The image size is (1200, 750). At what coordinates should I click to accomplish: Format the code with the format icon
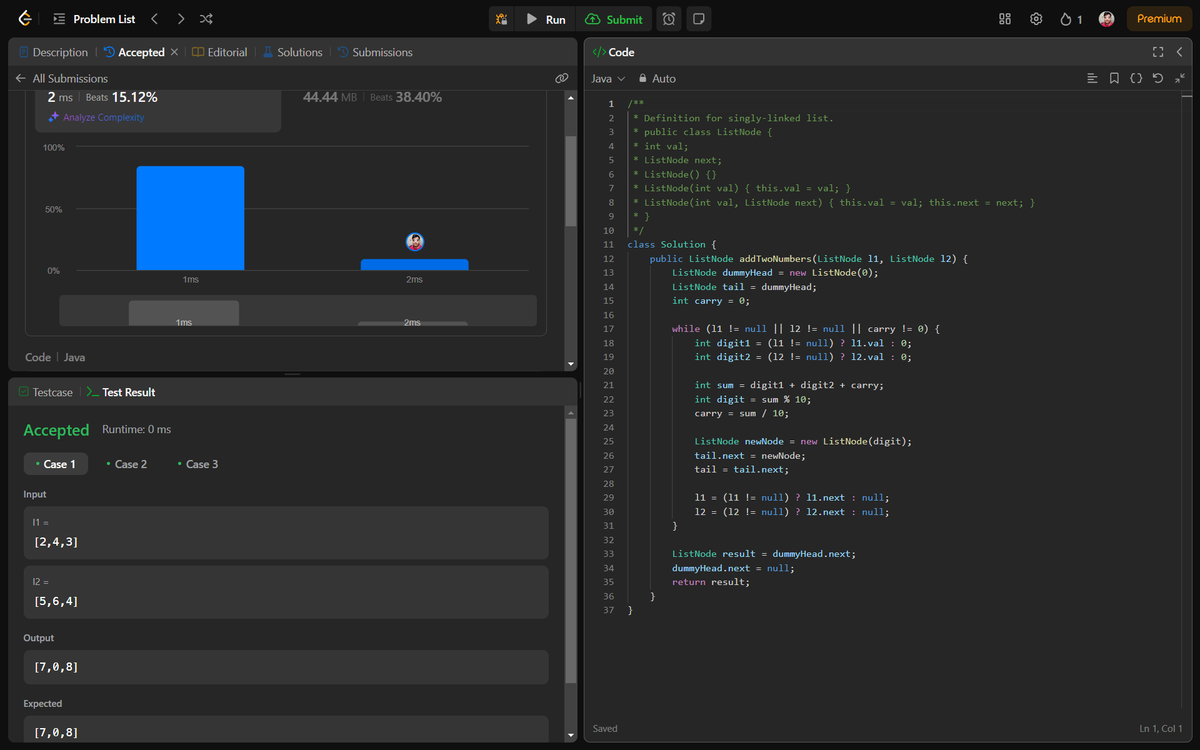pos(1093,78)
